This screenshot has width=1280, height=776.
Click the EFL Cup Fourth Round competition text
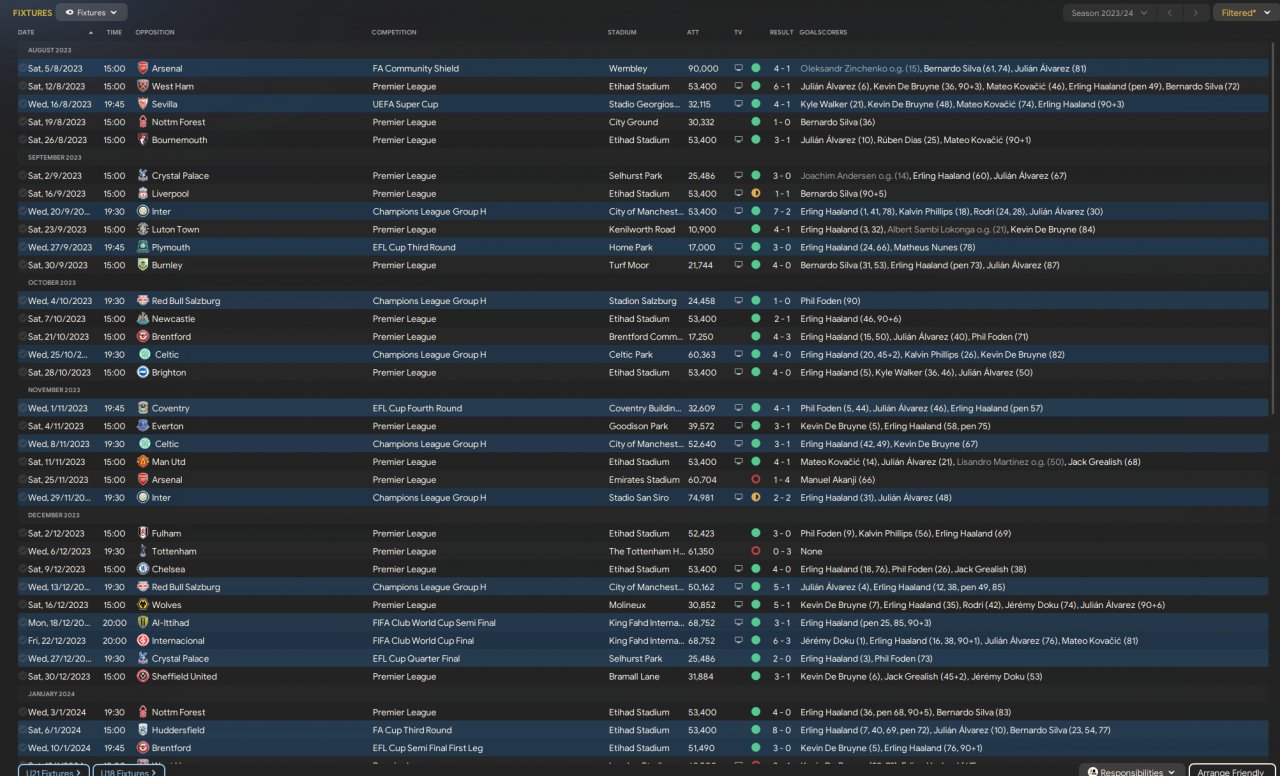[x=417, y=409]
